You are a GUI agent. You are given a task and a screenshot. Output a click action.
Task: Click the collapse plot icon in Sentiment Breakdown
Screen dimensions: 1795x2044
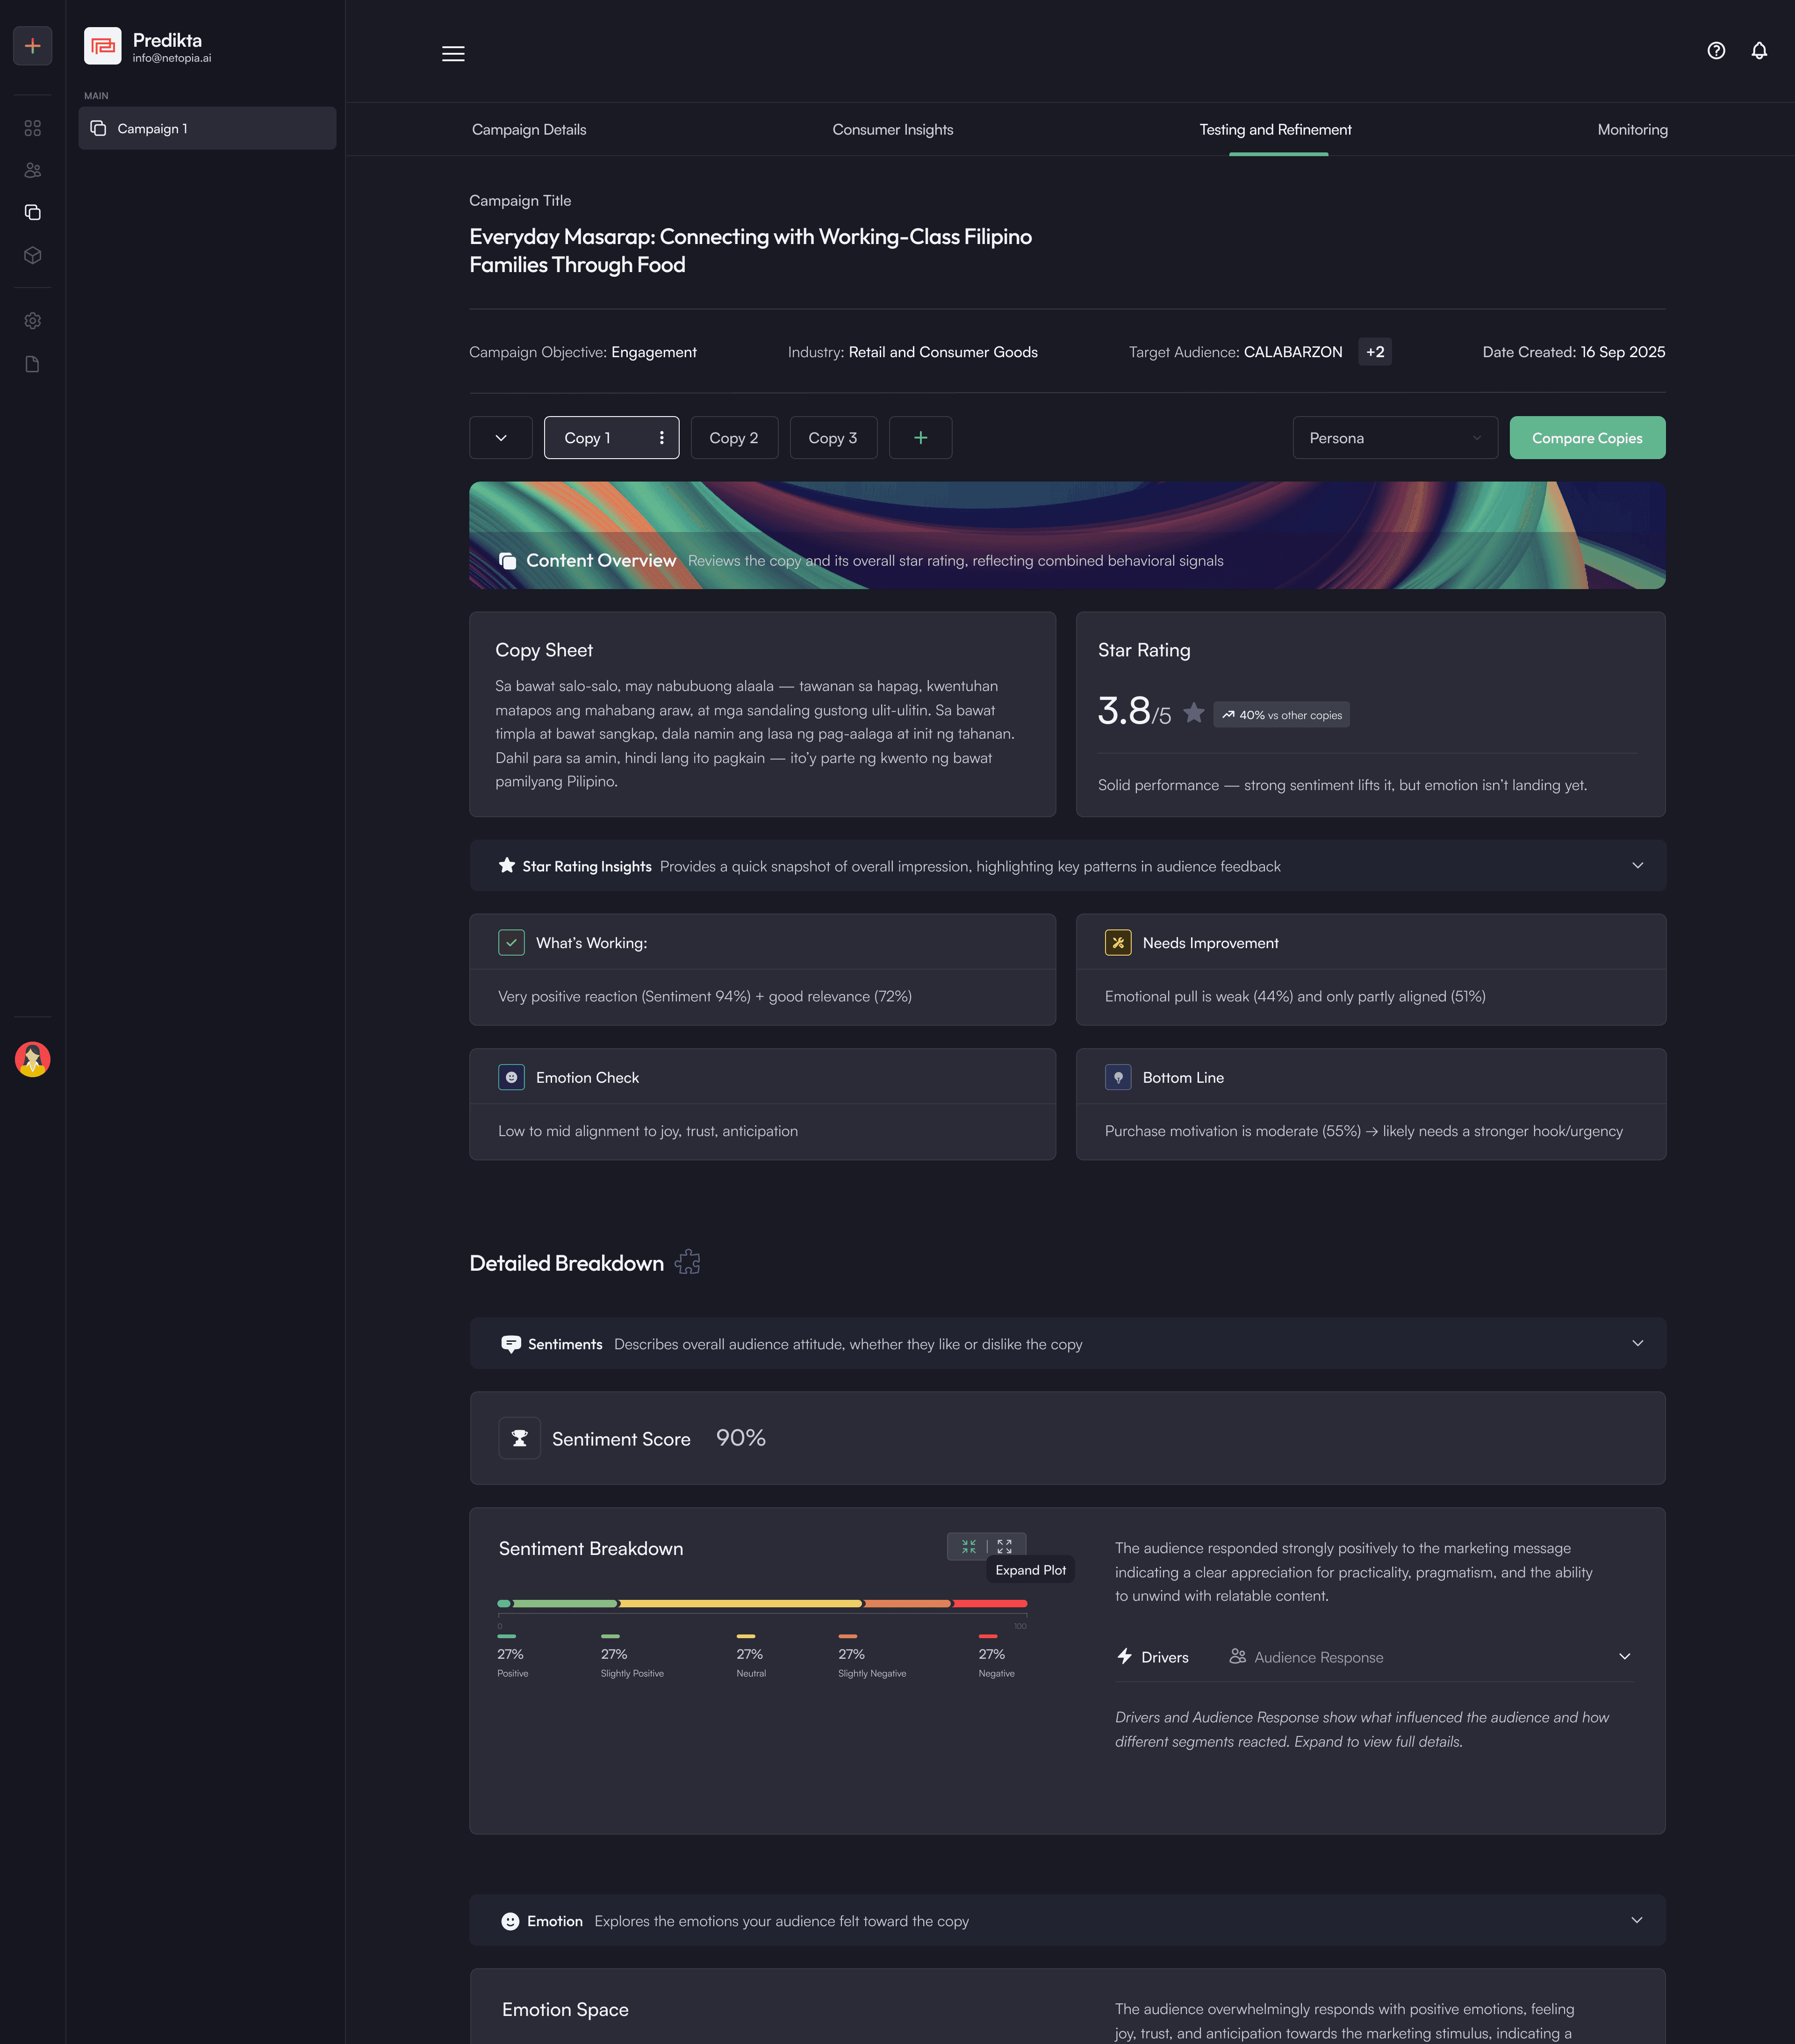point(968,1546)
